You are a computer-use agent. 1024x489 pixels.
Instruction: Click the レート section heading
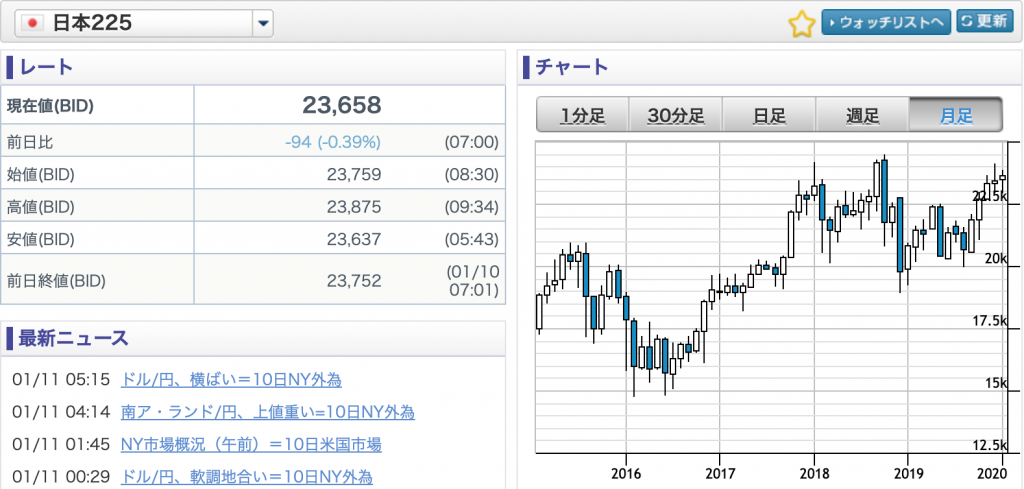pyautogui.click(x=46, y=67)
